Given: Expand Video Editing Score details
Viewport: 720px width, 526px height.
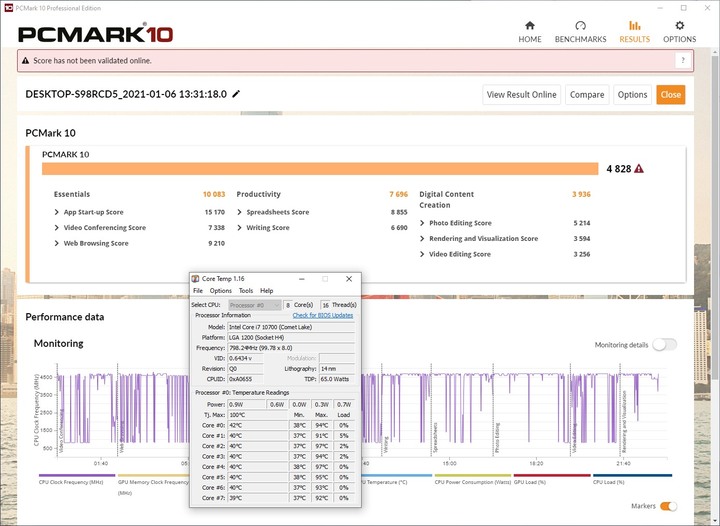Looking at the screenshot, I should [x=422, y=254].
